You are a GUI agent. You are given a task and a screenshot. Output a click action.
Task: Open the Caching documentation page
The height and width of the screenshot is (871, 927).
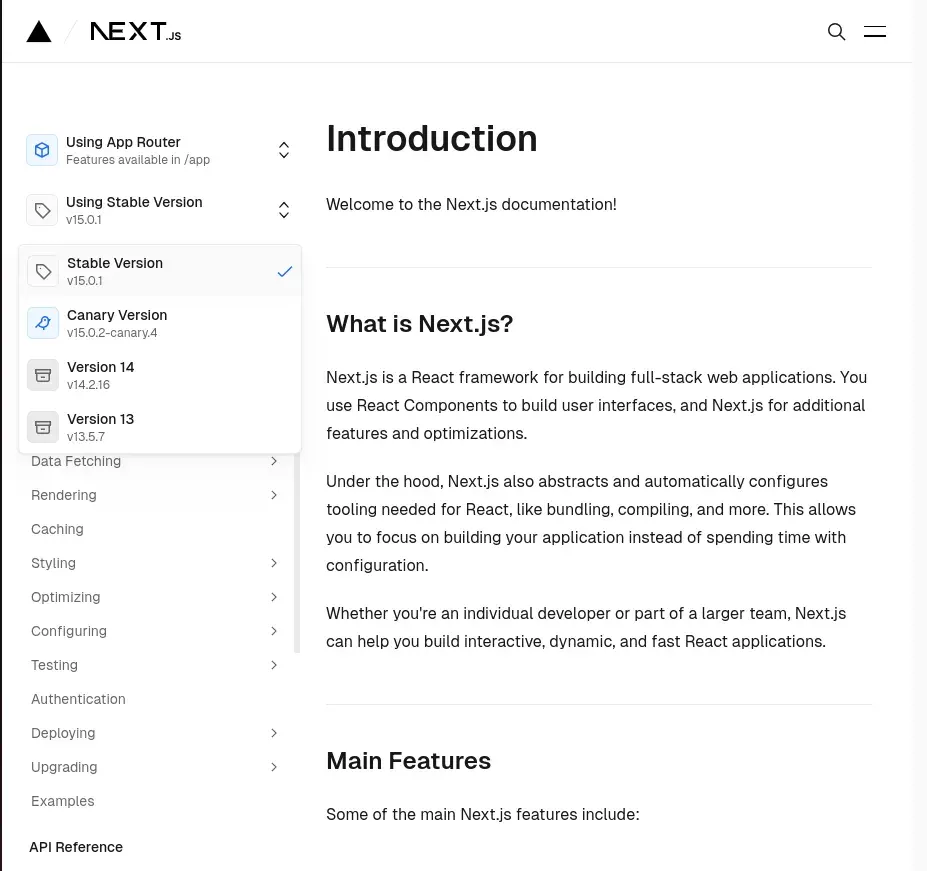(57, 529)
